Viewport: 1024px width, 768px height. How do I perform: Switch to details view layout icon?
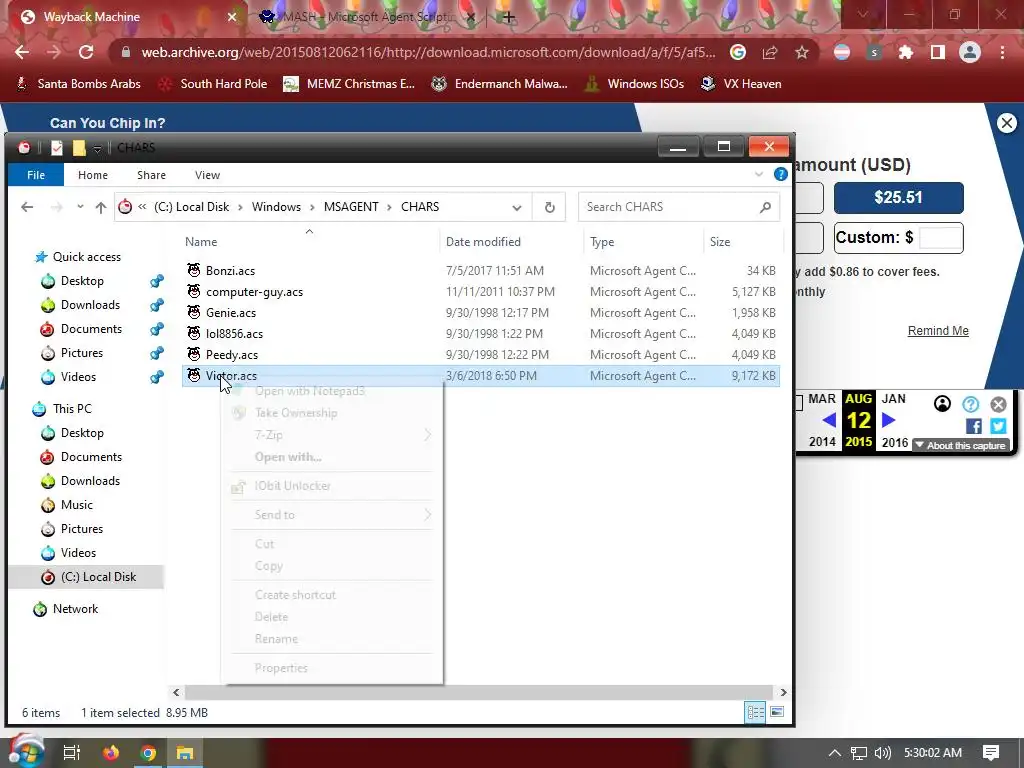coord(756,712)
